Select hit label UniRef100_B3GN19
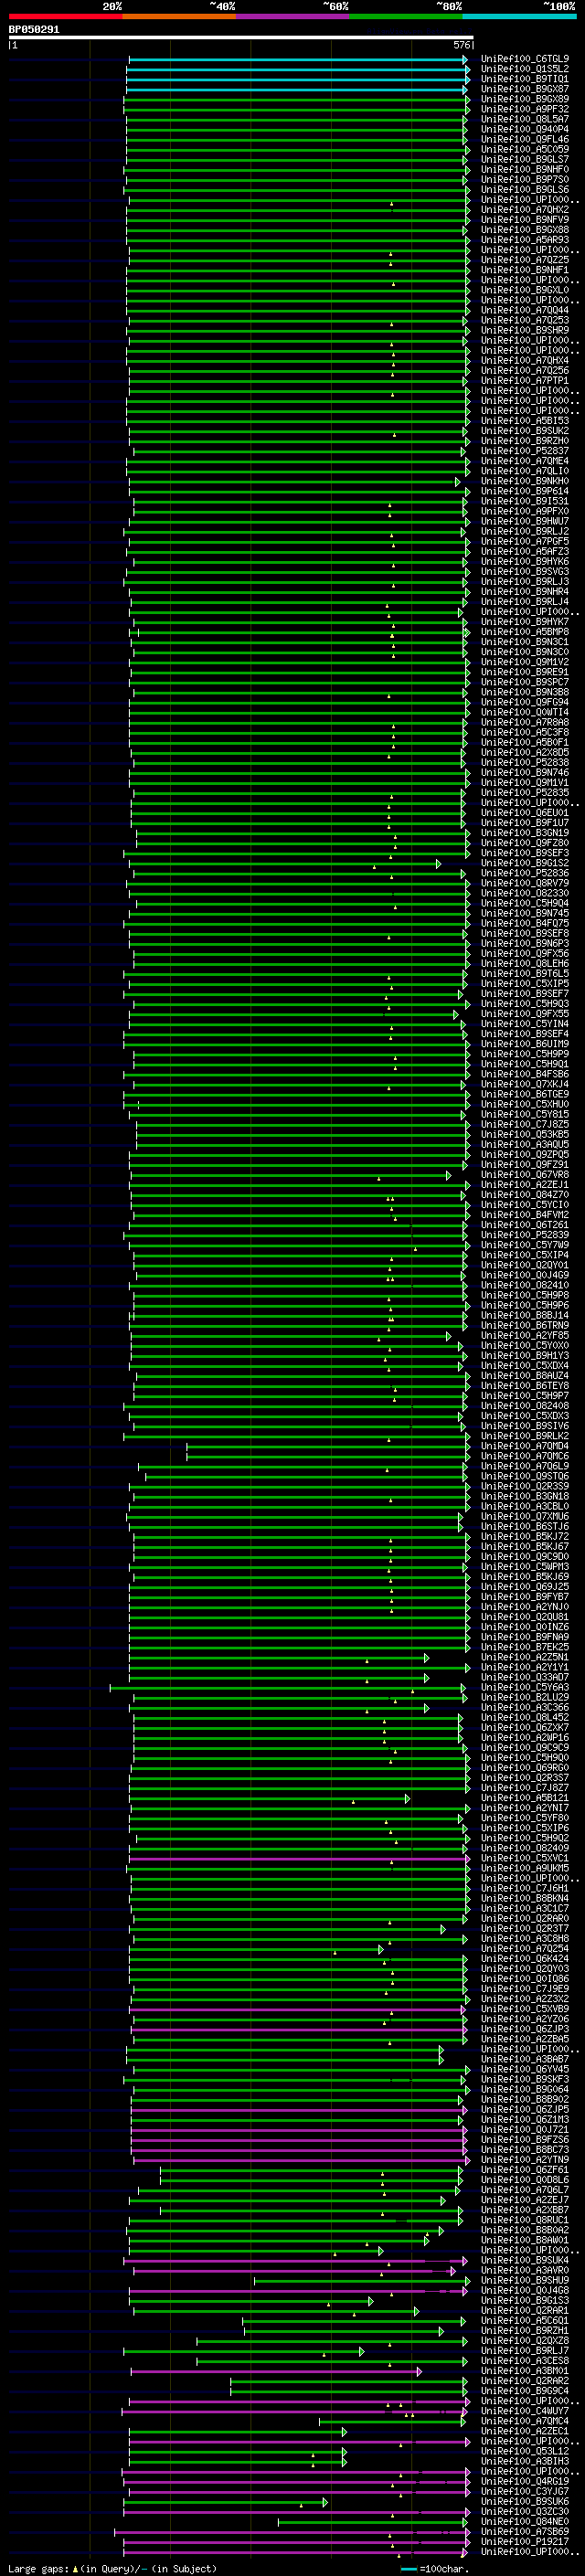This screenshot has height=2576, width=585. (525, 833)
